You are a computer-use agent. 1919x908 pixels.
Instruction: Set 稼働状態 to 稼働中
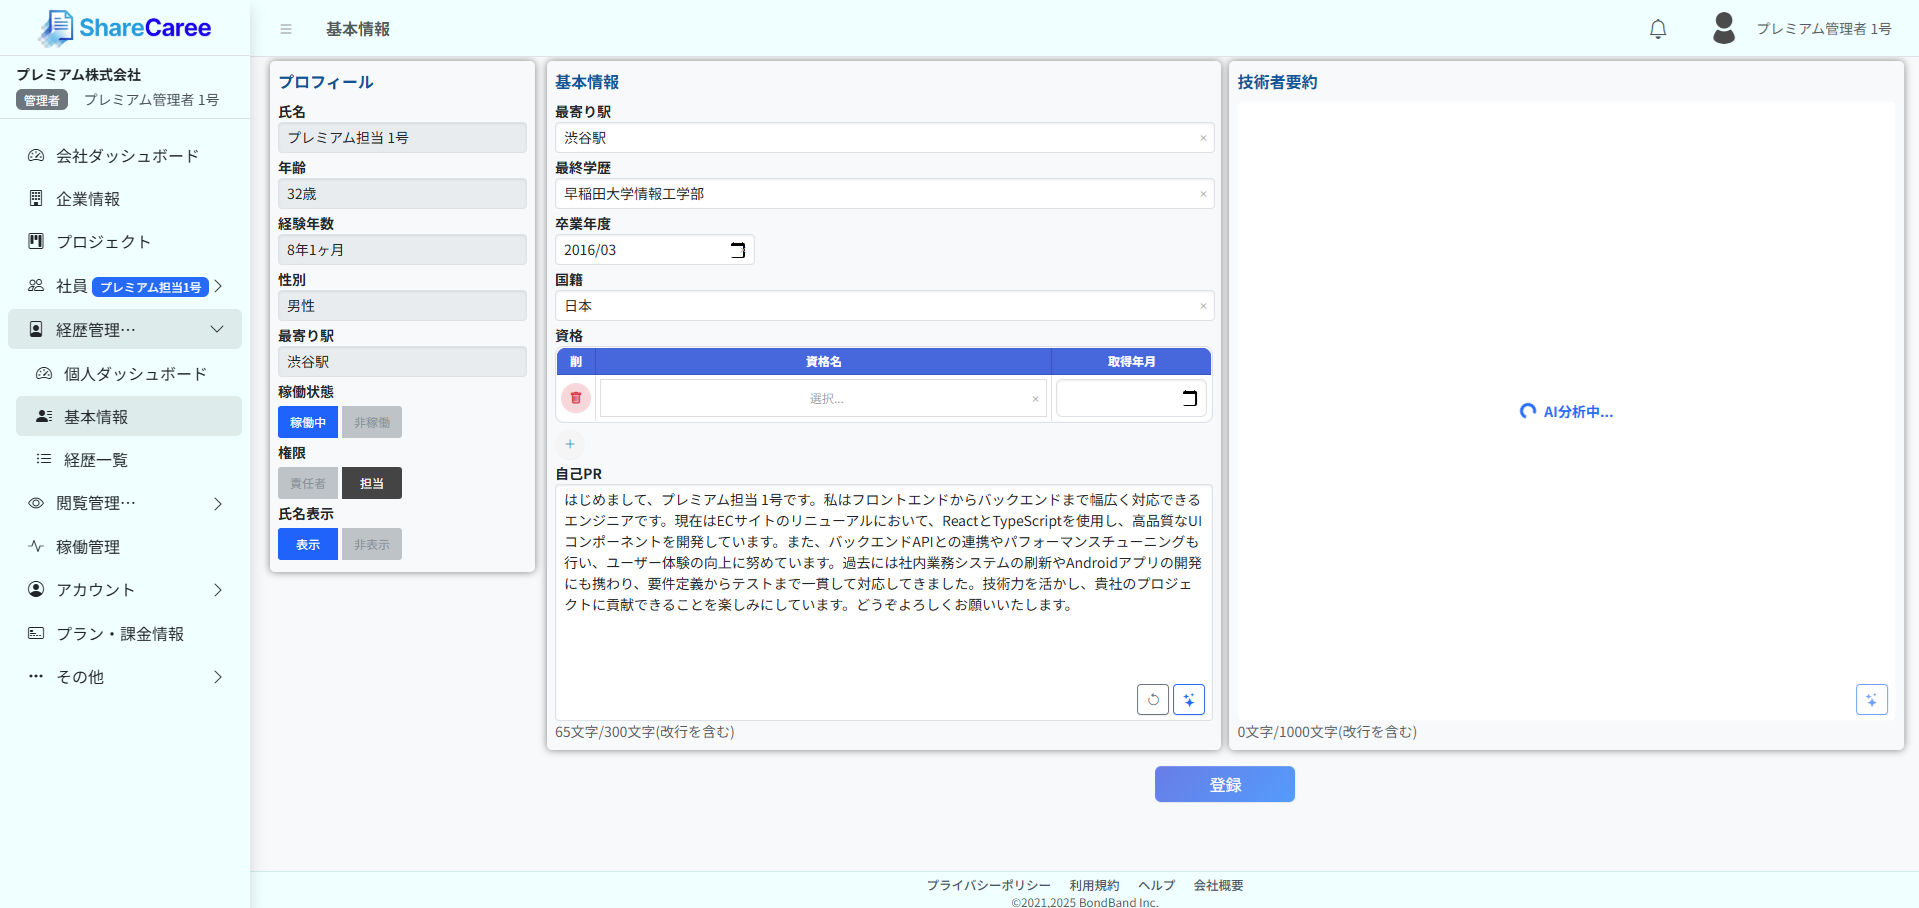308,422
